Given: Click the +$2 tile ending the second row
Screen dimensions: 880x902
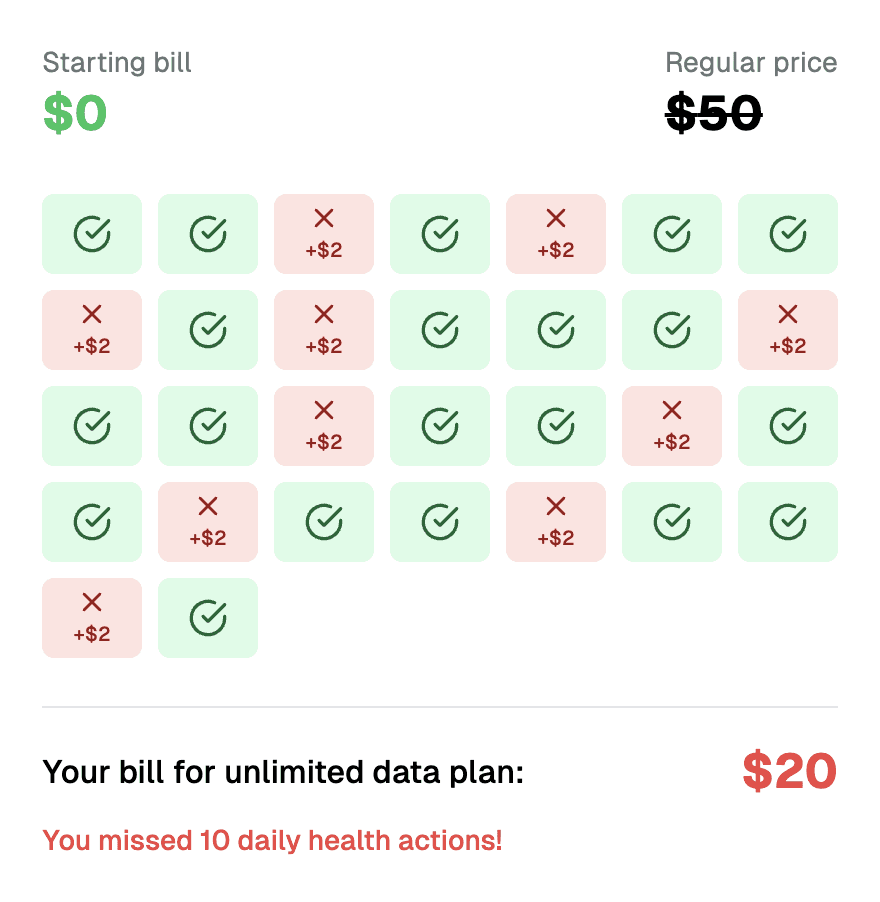Looking at the screenshot, I should pyautogui.click(x=788, y=330).
